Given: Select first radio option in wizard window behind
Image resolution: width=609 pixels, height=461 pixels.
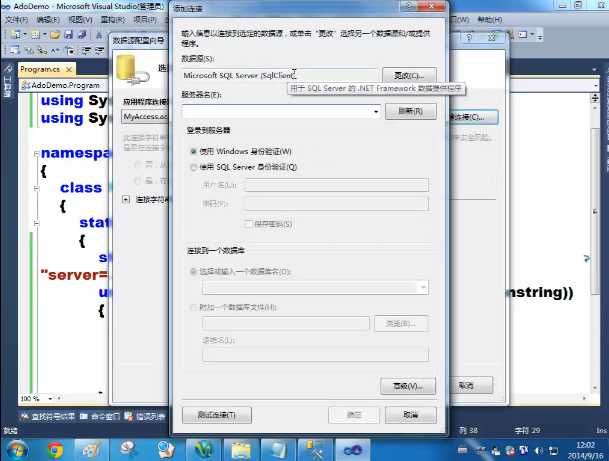Looking at the screenshot, I should [x=137, y=164].
